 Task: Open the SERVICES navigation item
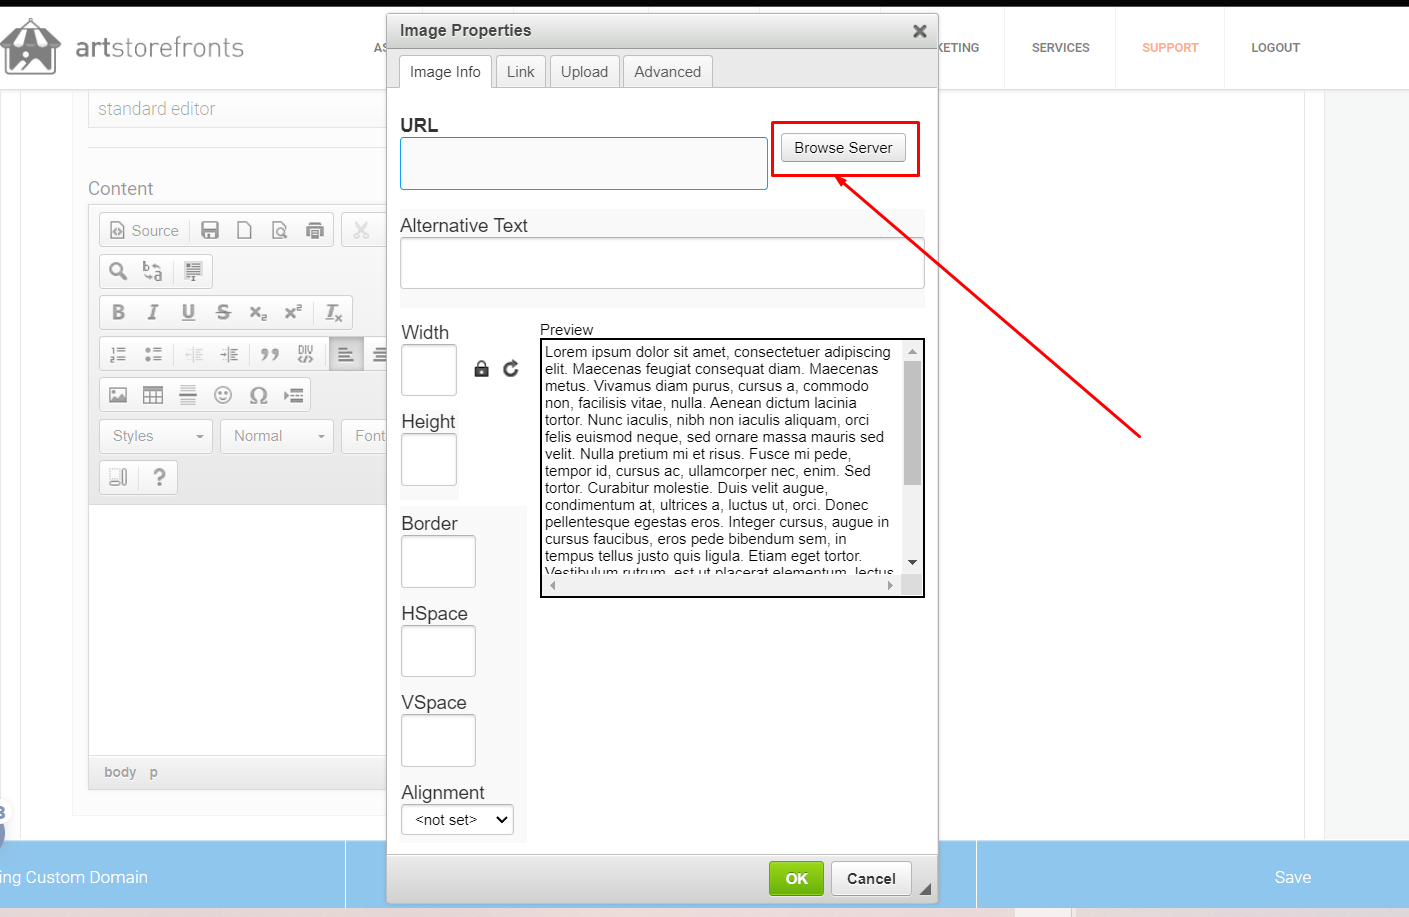click(x=1061, y=48)
